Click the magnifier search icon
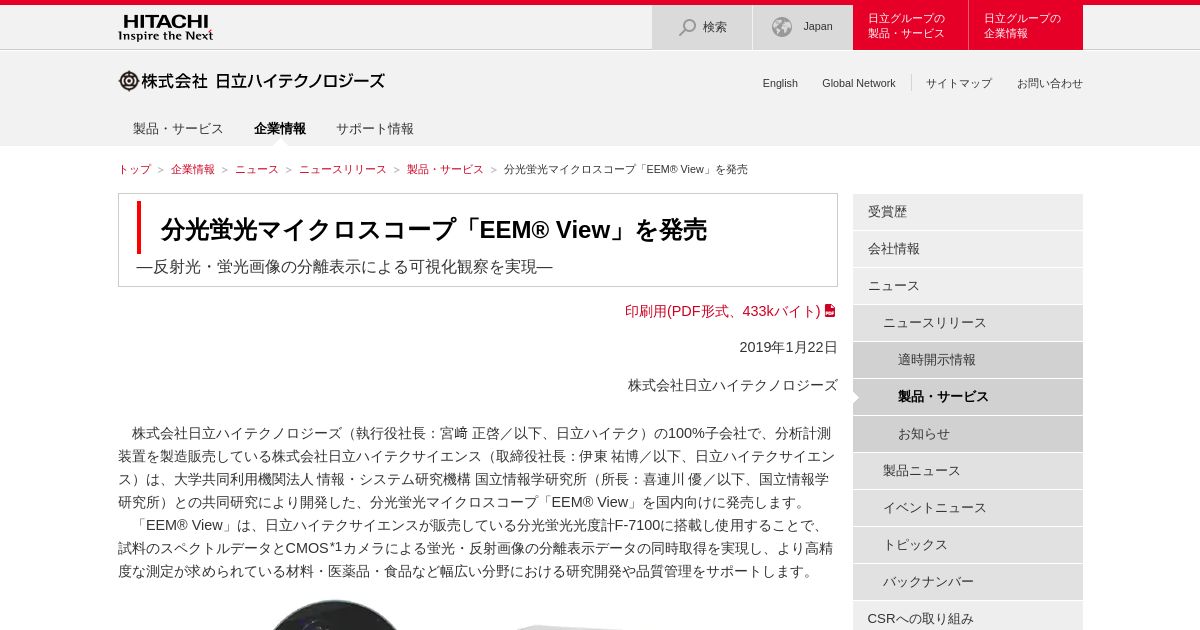 click(x=687, y=27)
